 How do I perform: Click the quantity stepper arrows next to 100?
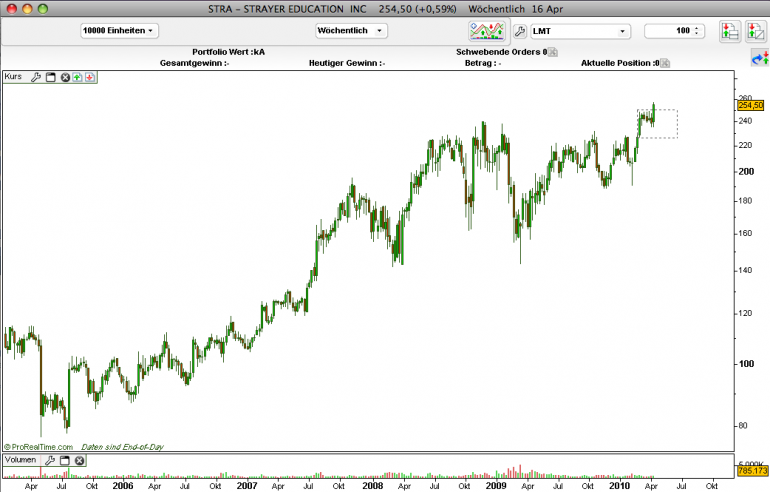click(x=697, y=31)
